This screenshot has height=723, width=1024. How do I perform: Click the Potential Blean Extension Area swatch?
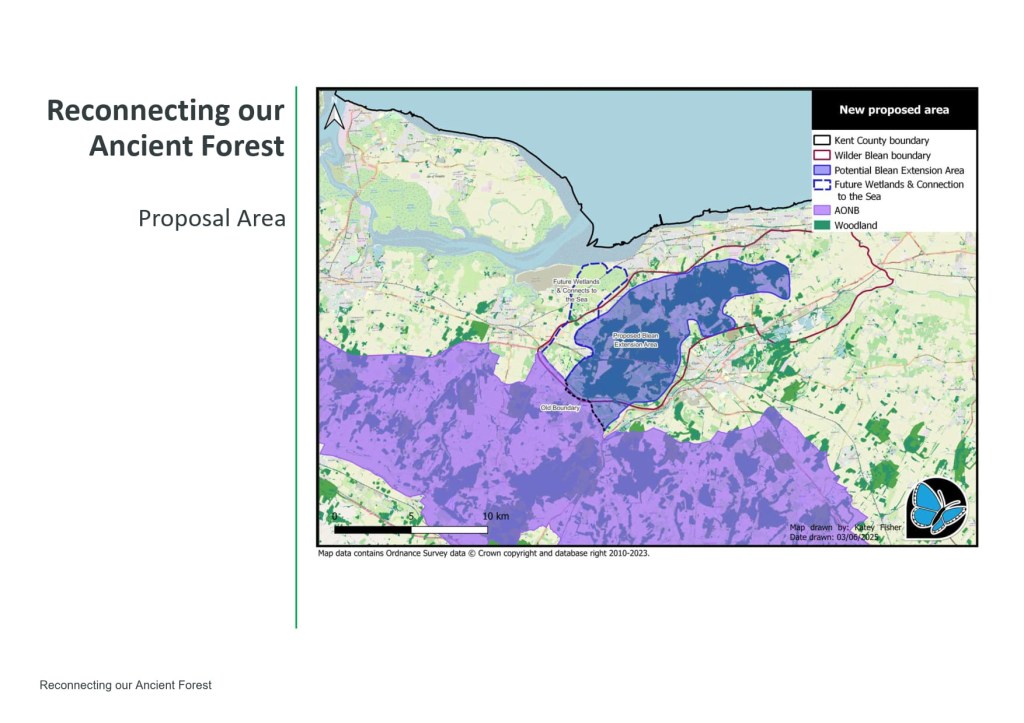(822, 170)
